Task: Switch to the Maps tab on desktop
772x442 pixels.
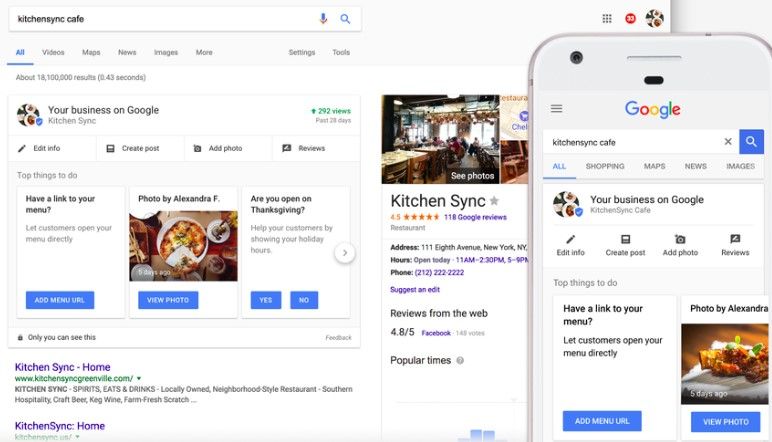Action: (91, 52)
